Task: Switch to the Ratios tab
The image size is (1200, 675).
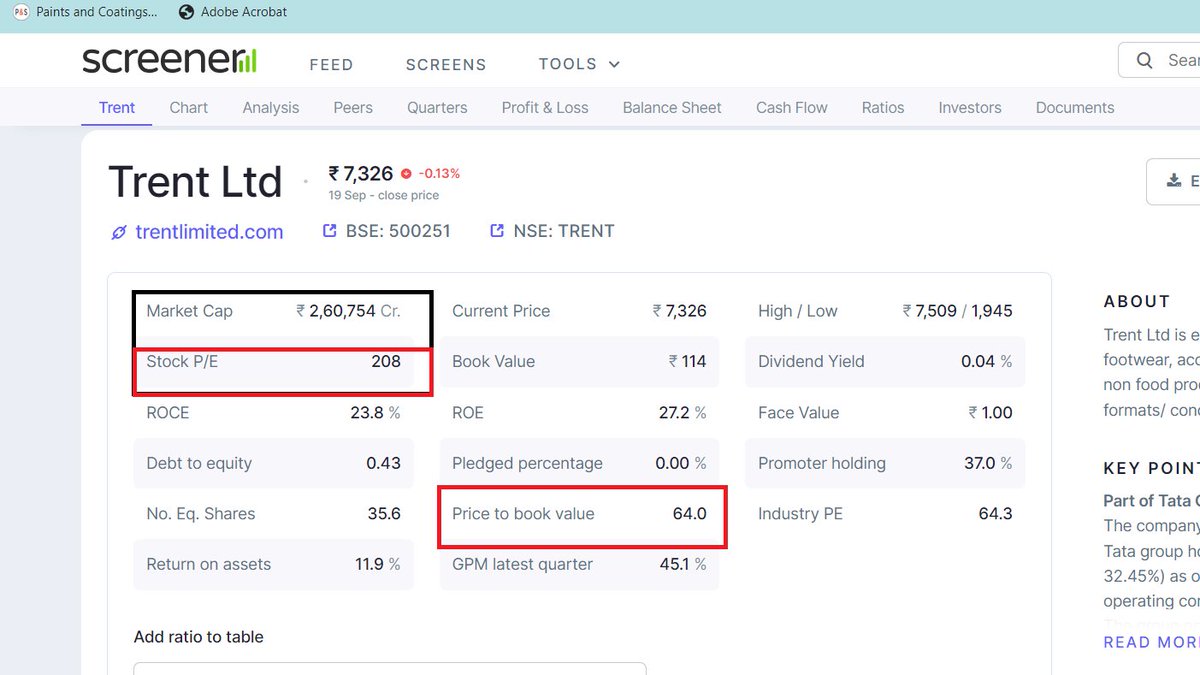Action: (883, 108)
